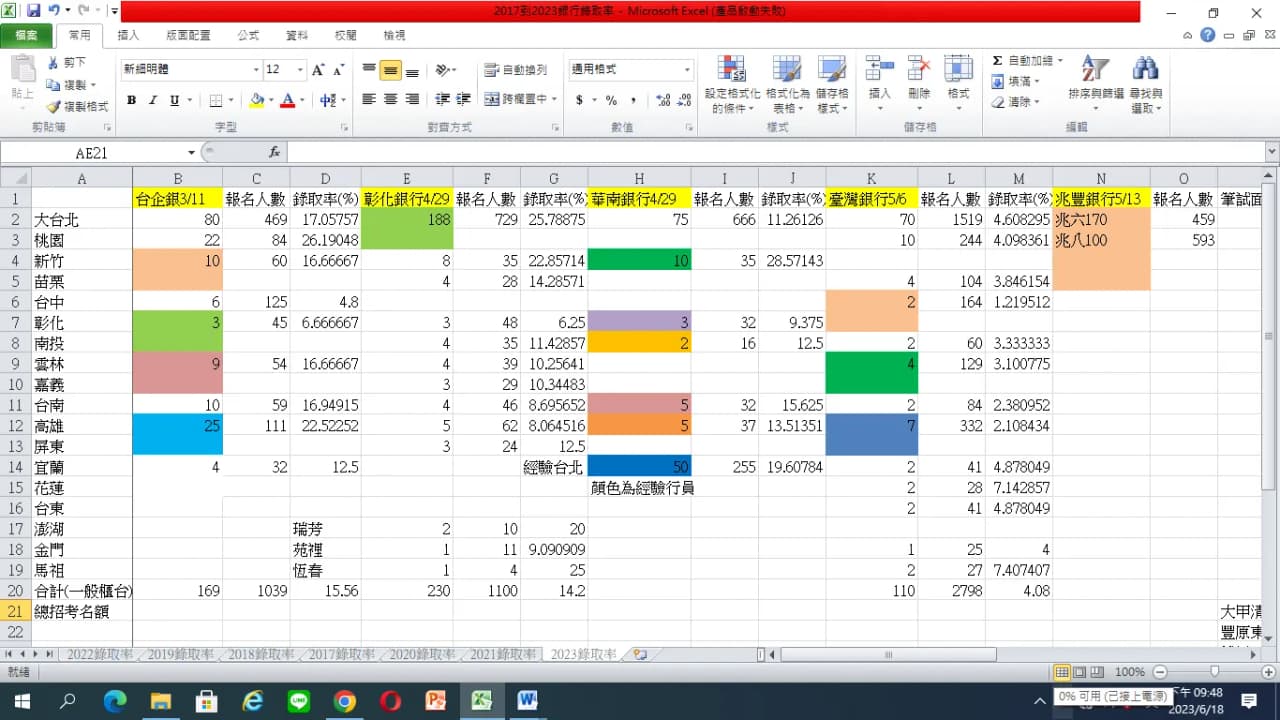1280x720 pixels.
Task: Open the 檔案 file tab
Action: click(26, 35)
